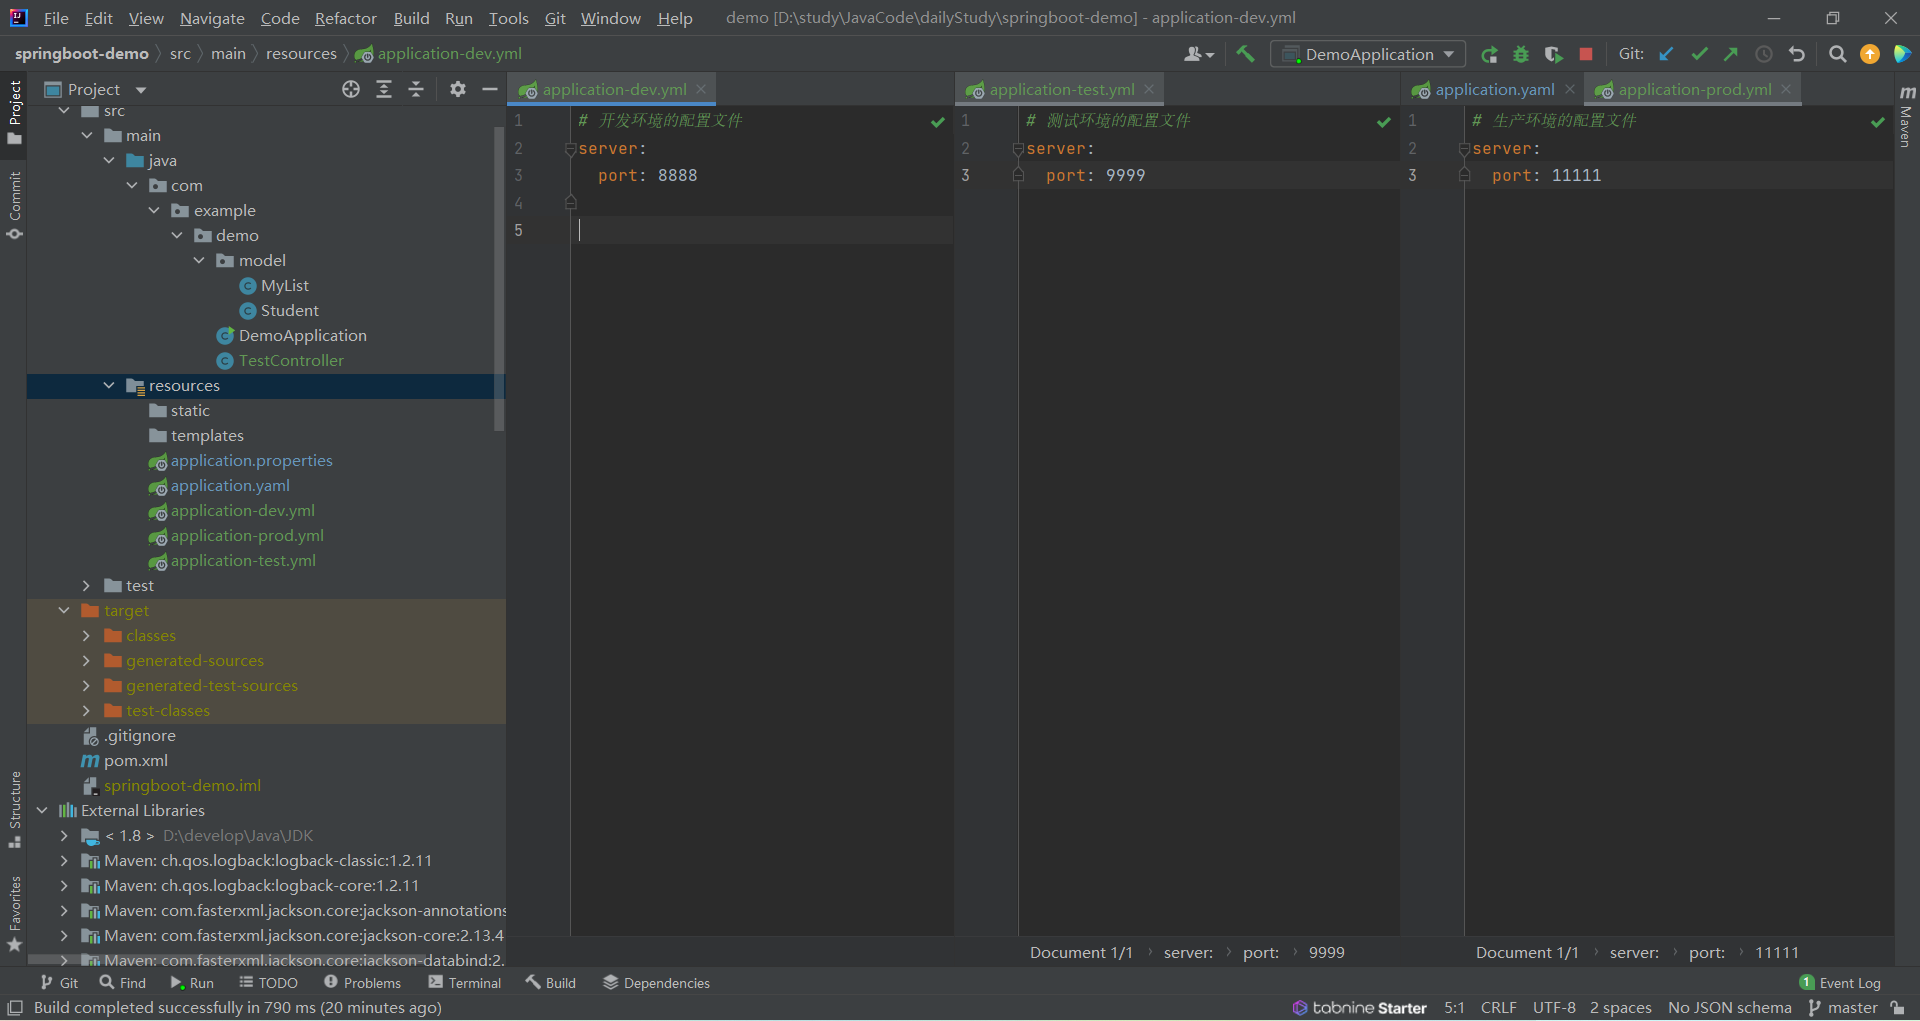
Task: Expand the test folder
Action: tap(86, 585)
